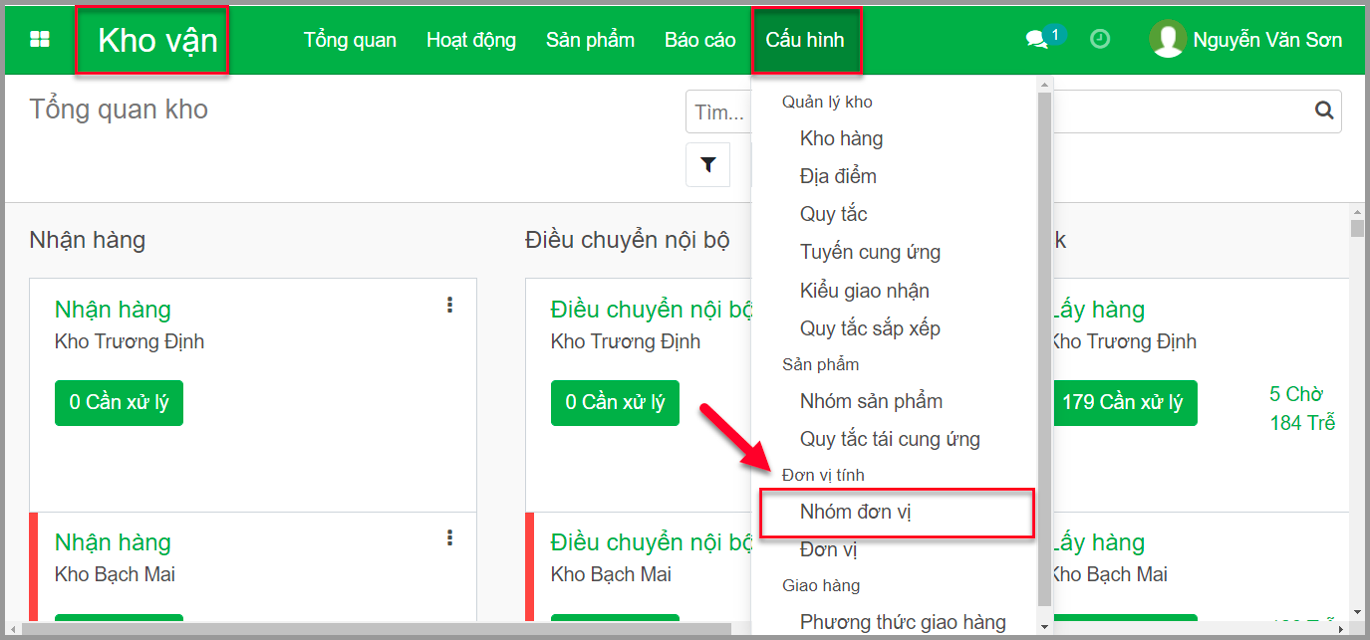Viewport: 1370px width, 640px height.
Task: Open kebab menu on Kho Bạch Mai Nhận hàng card
Action: [450, 538]
